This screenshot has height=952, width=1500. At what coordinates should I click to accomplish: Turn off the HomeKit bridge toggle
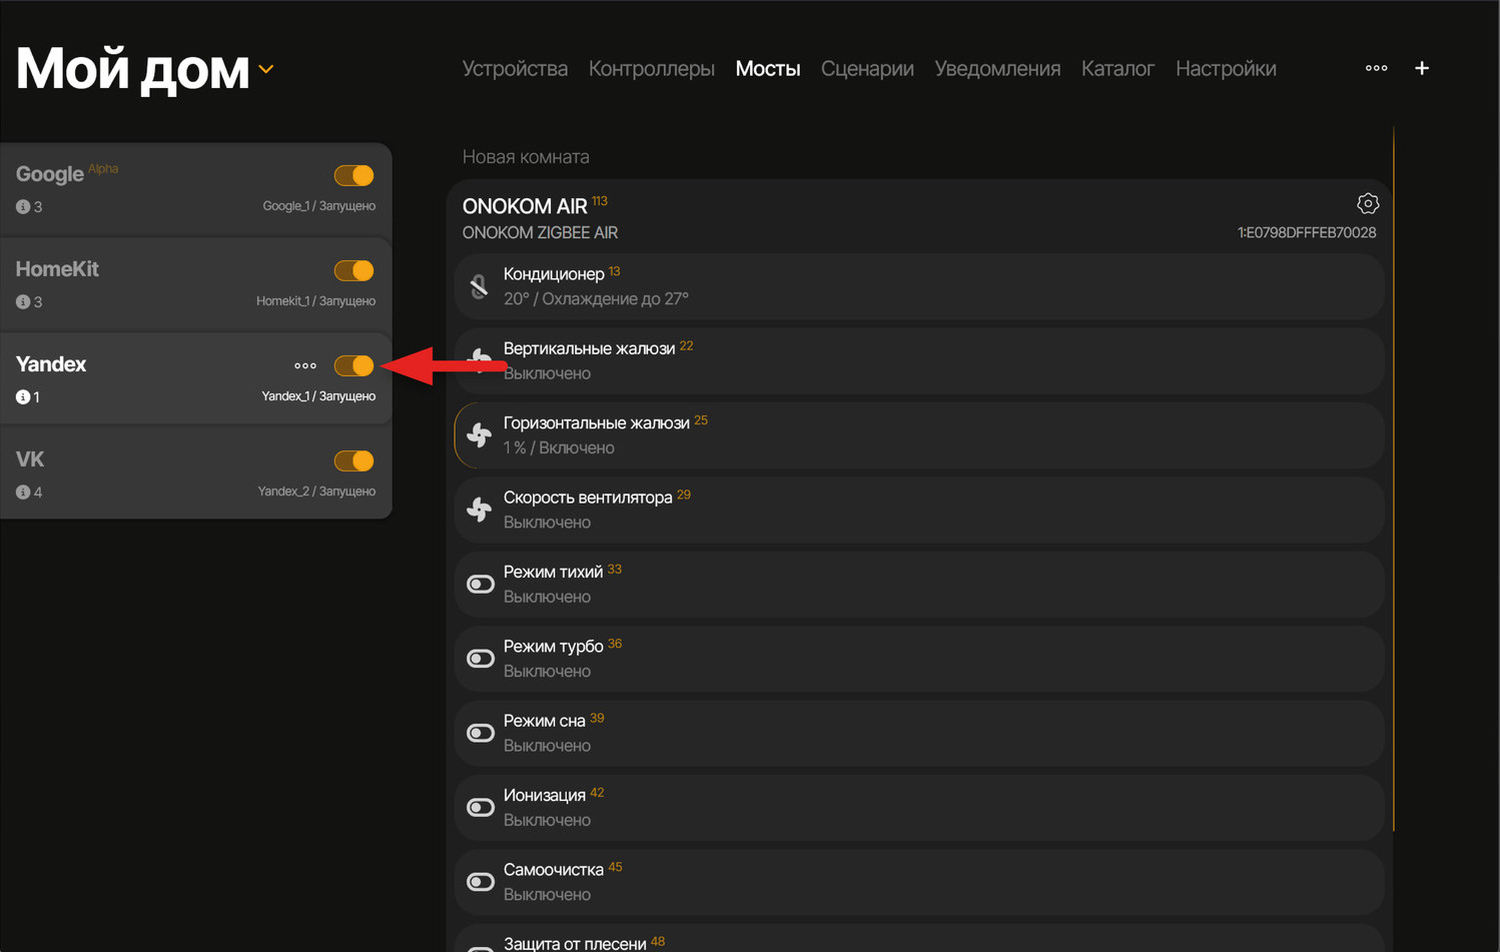coord(354,271)
